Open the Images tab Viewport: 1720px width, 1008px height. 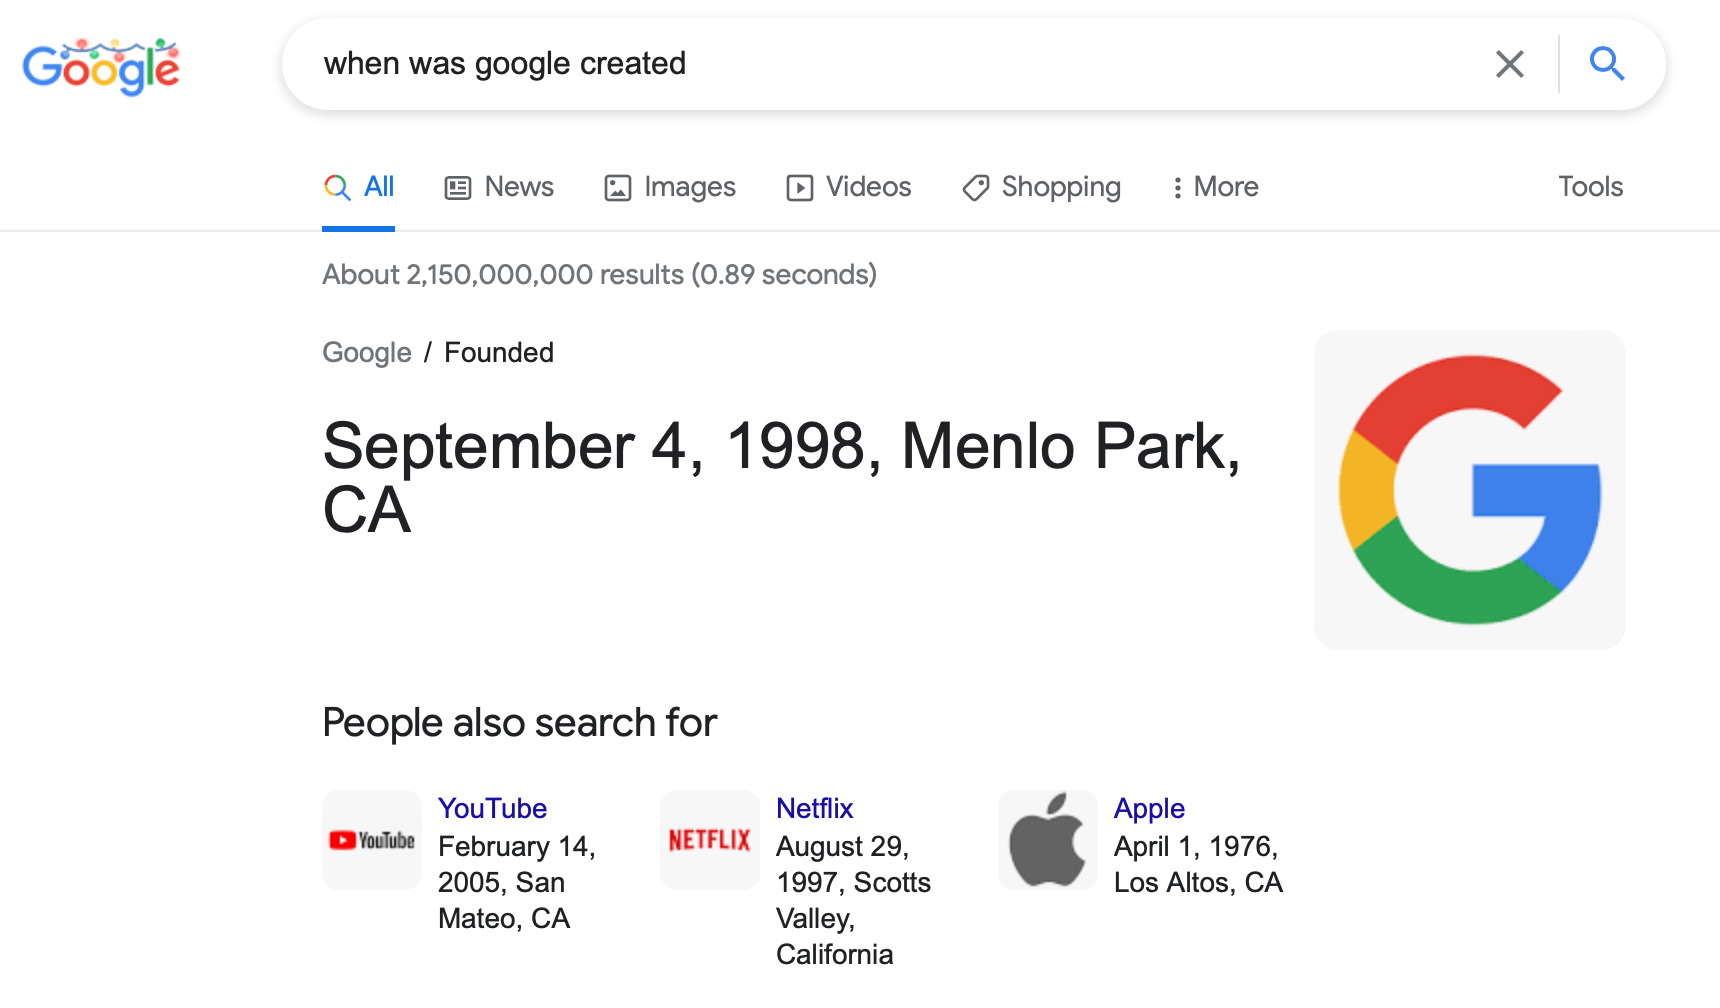tap(670, 187)
